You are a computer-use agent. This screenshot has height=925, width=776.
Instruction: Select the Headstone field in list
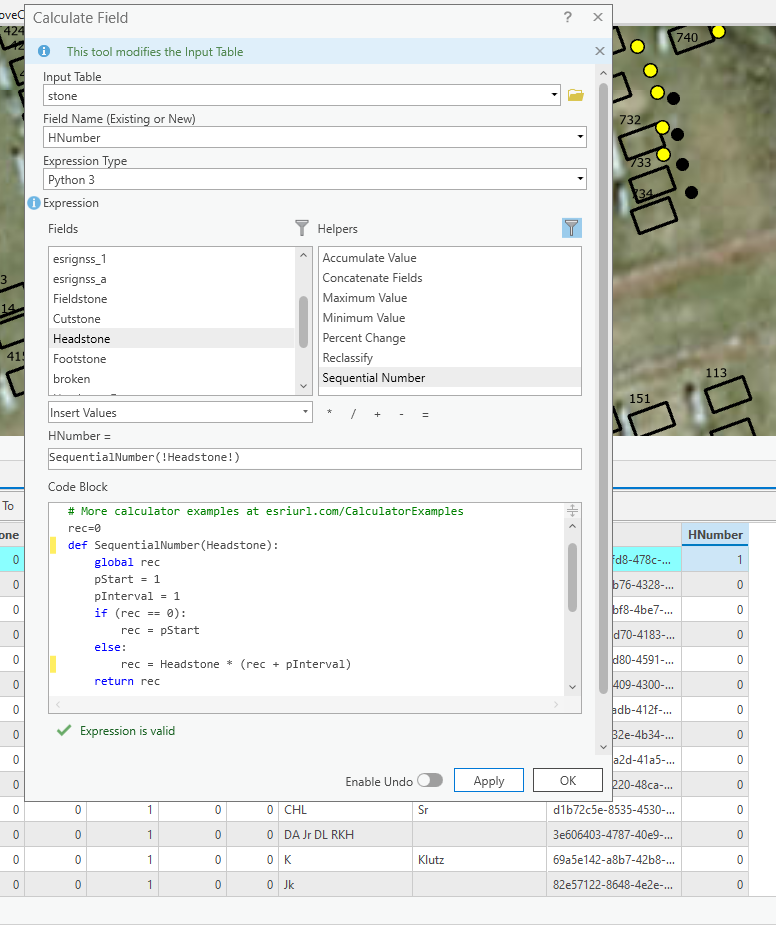point(82,339)
